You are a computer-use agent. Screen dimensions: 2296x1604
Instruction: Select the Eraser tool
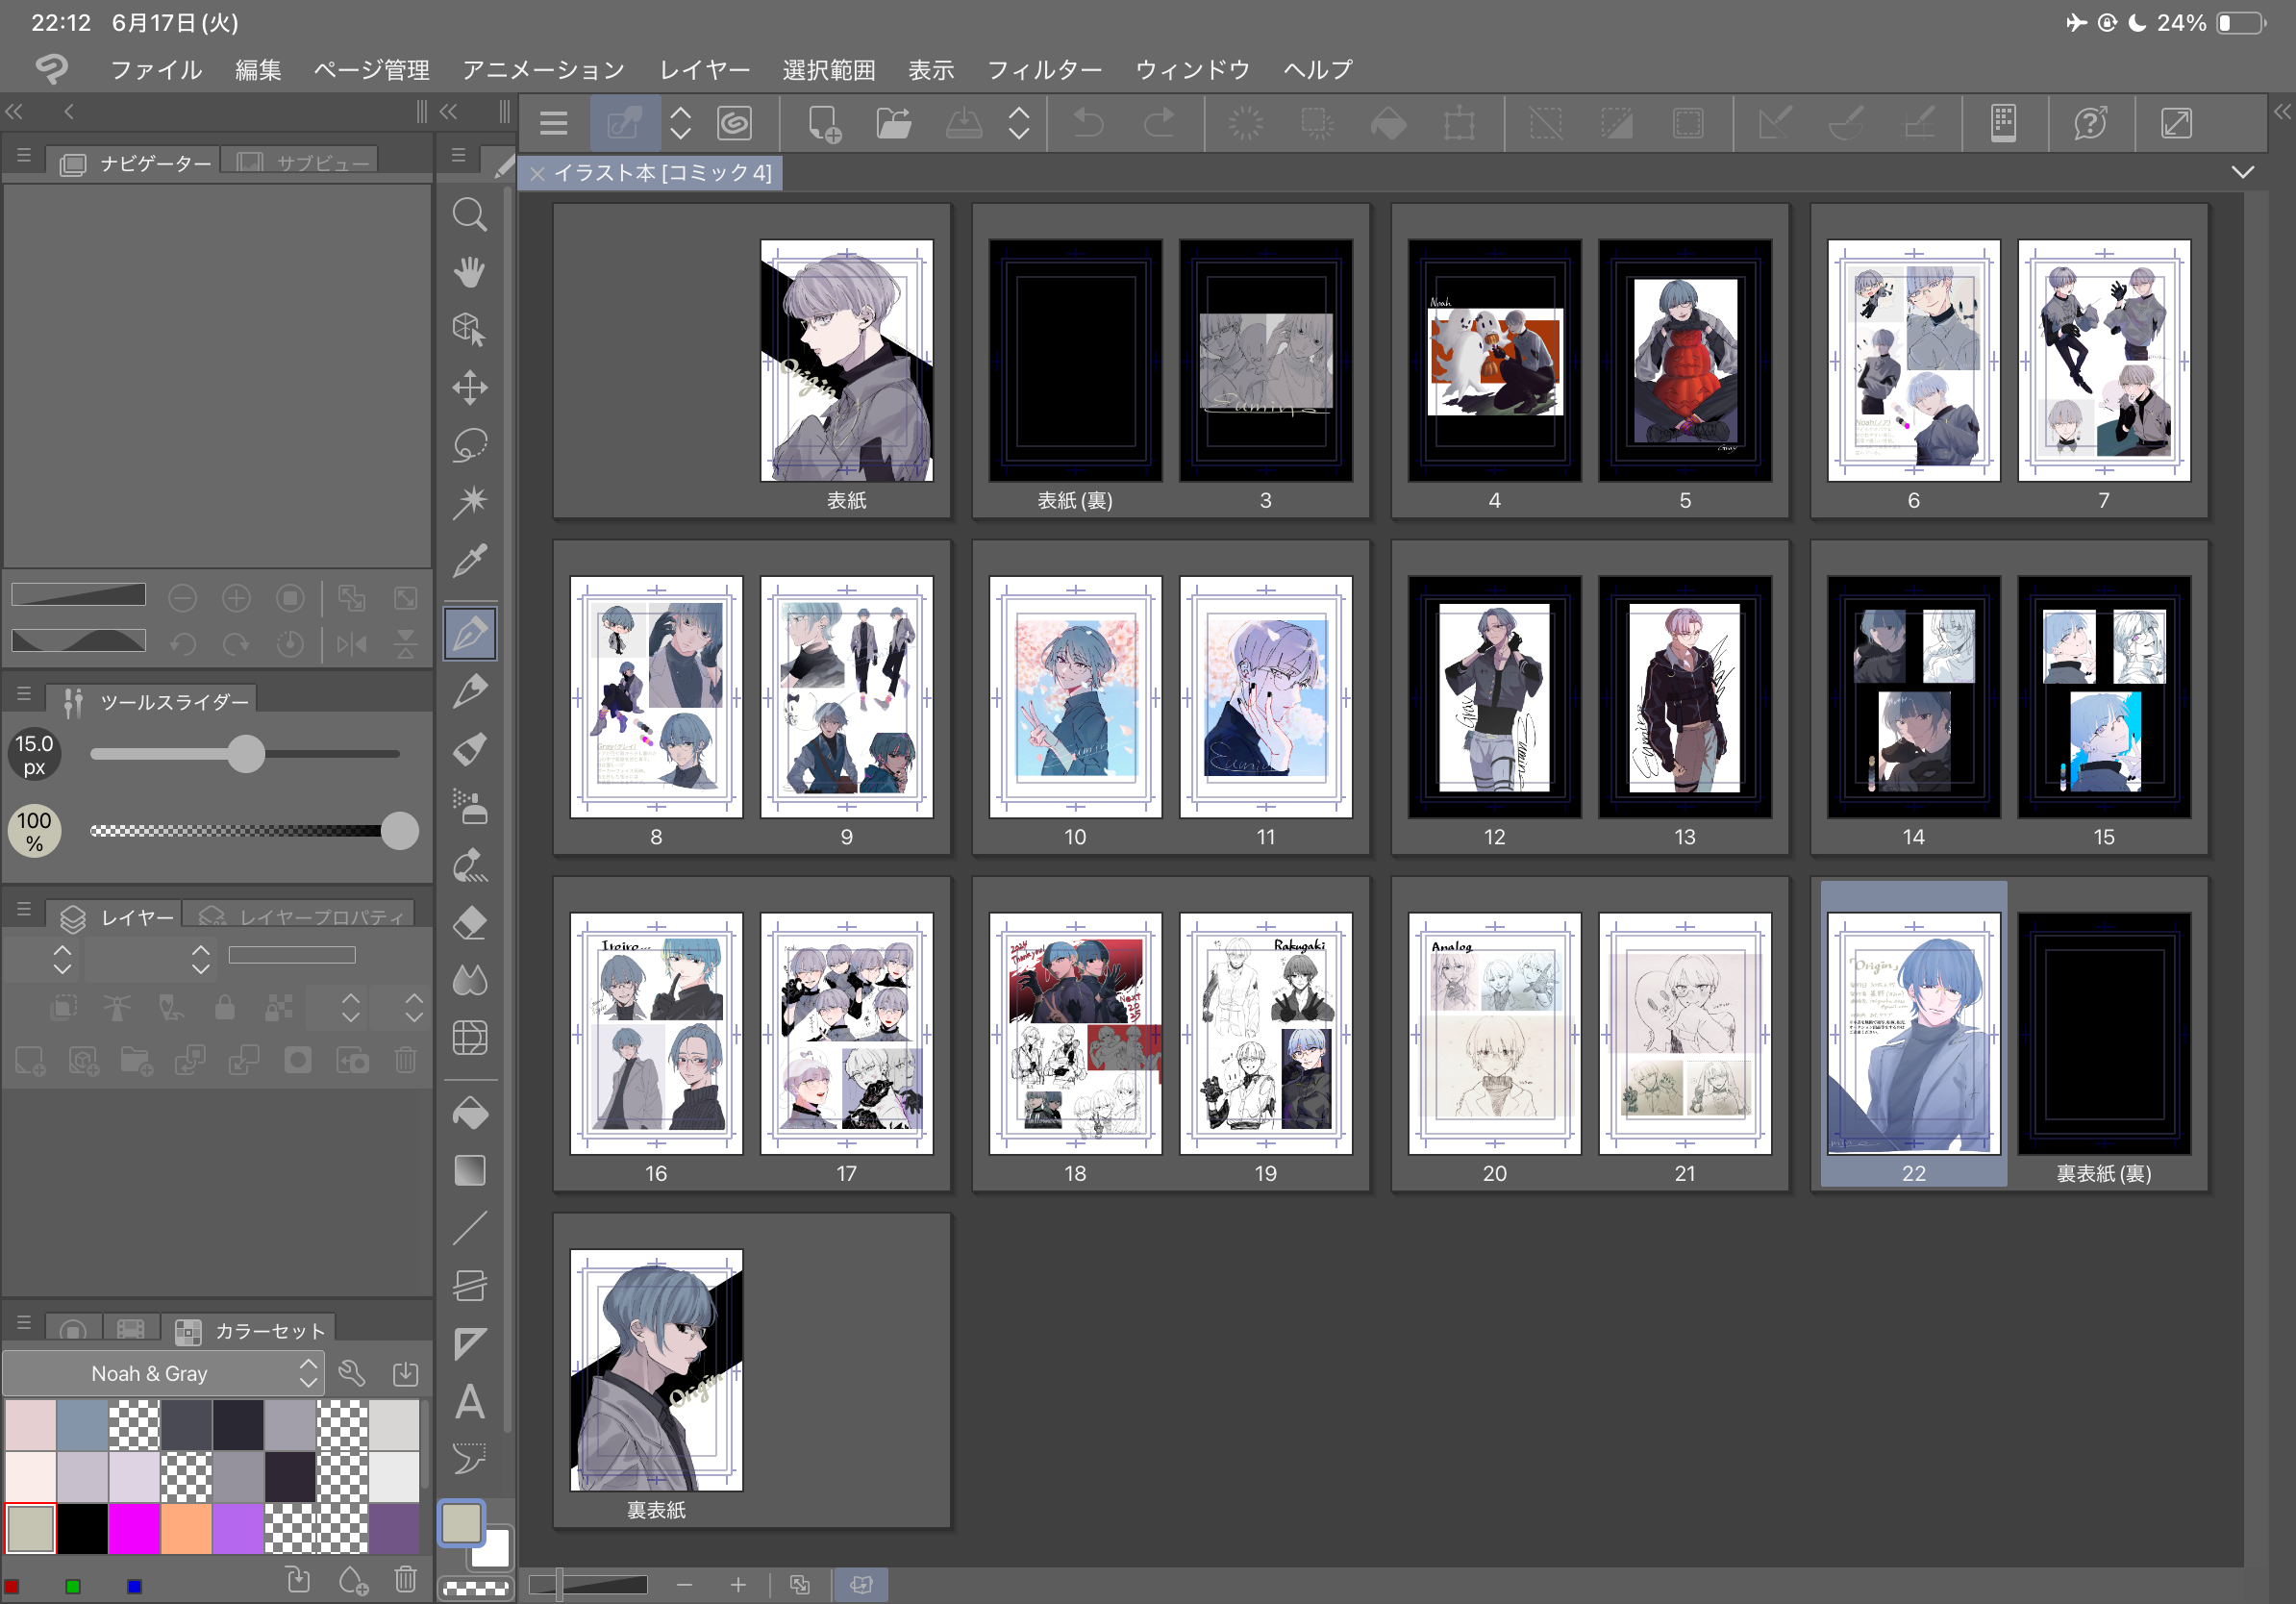[x=469, y=923]
